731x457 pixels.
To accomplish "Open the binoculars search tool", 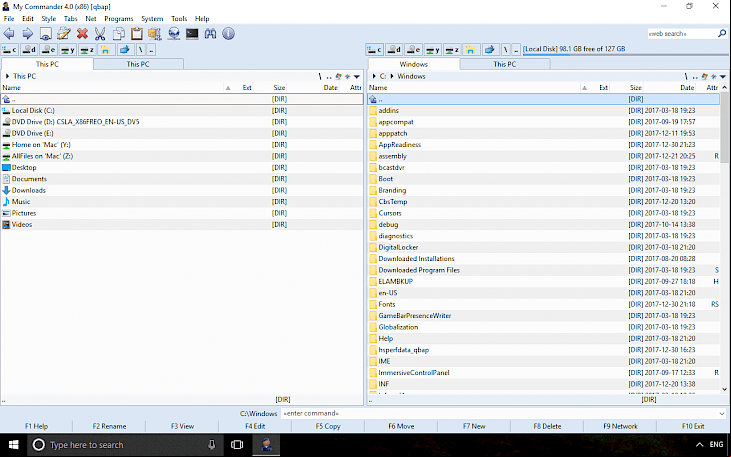I will [210, 34].
